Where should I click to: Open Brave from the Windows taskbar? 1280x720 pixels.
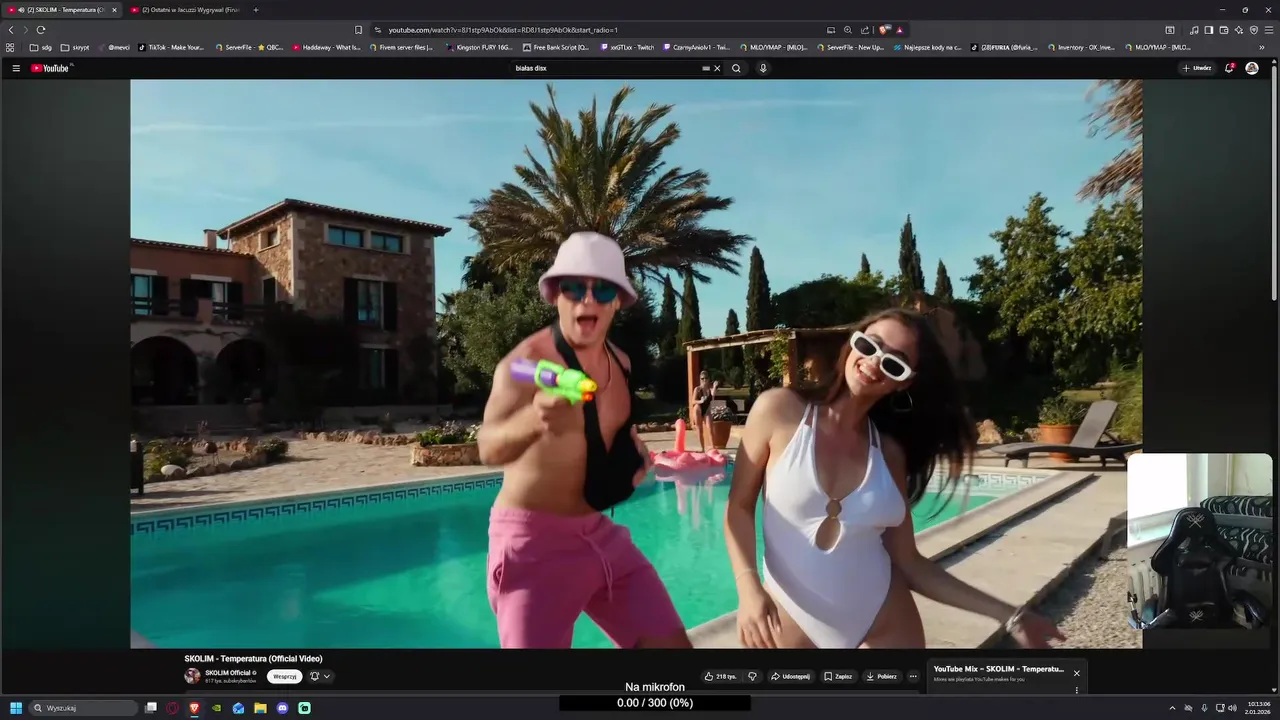(x=194, y=708)
